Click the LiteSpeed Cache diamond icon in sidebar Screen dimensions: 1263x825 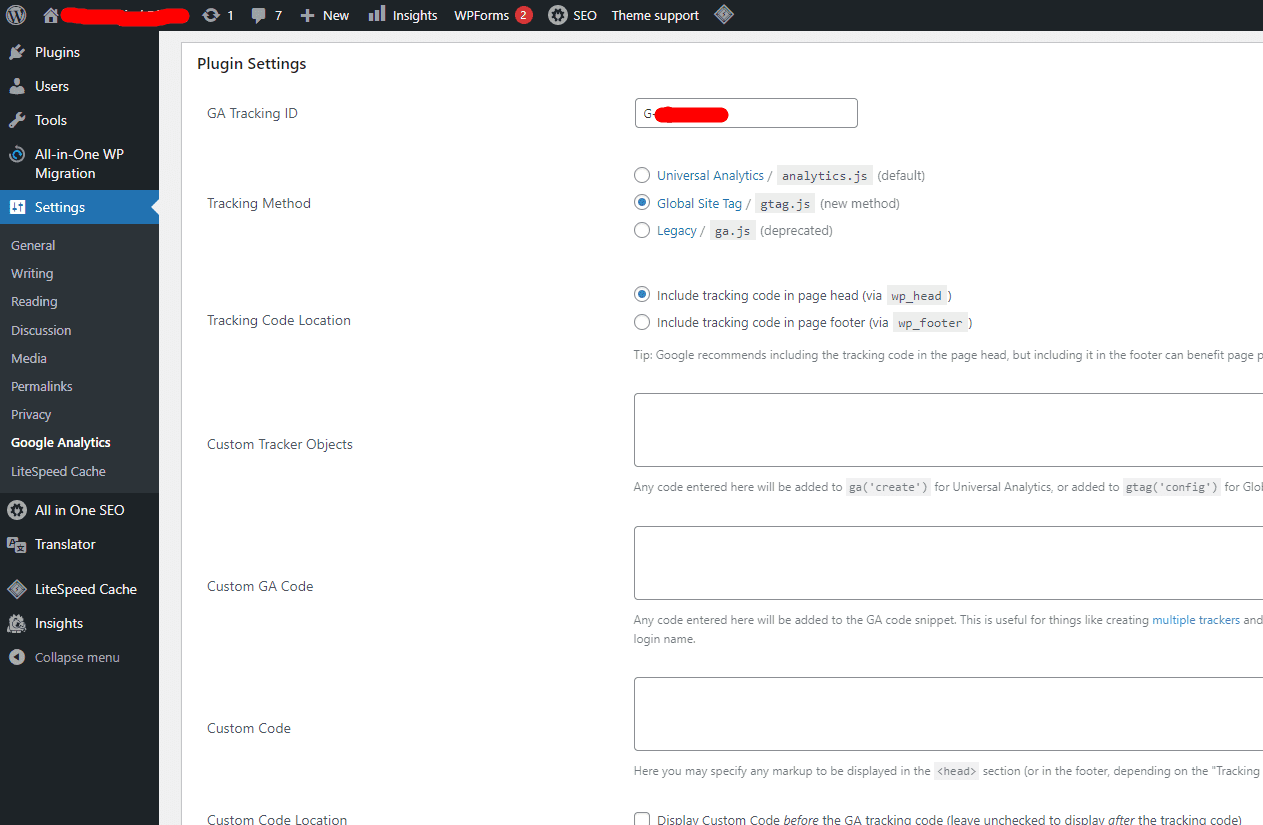[17, 589]
